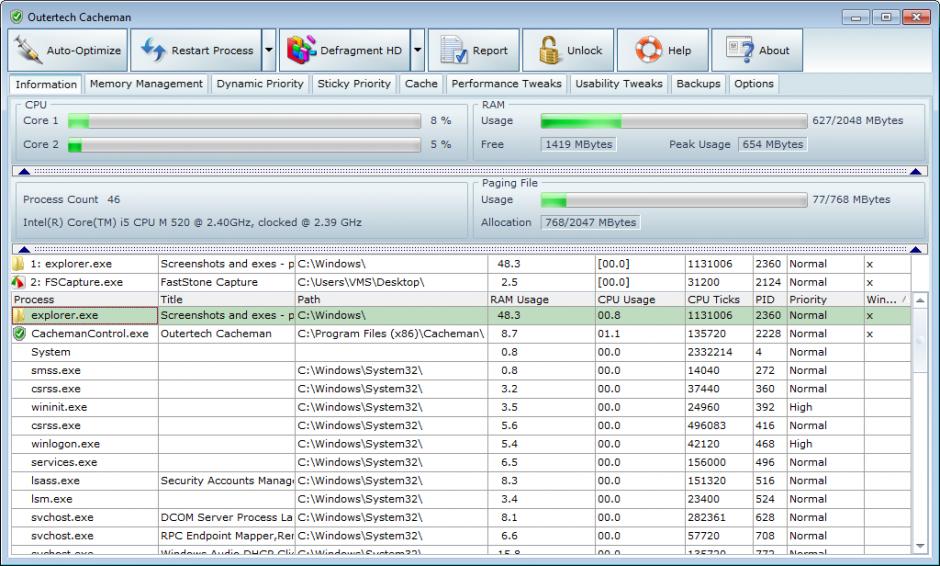Open the Usability Tweaks tab

[x=619, y=84]
